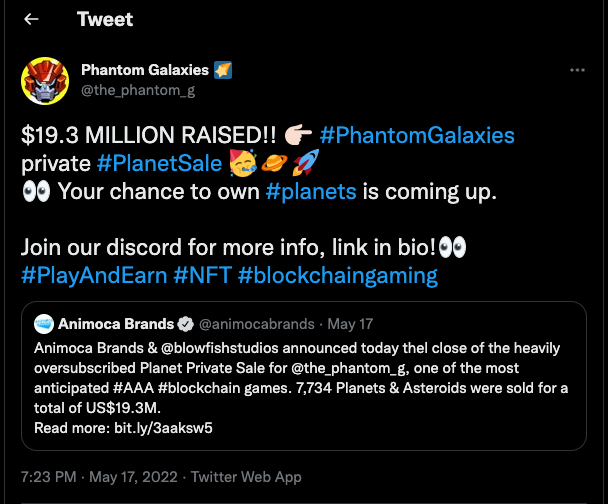Click the Phantom Galaxies rocket badge icon
Viewport: 608px width, 504px height.
223,70
